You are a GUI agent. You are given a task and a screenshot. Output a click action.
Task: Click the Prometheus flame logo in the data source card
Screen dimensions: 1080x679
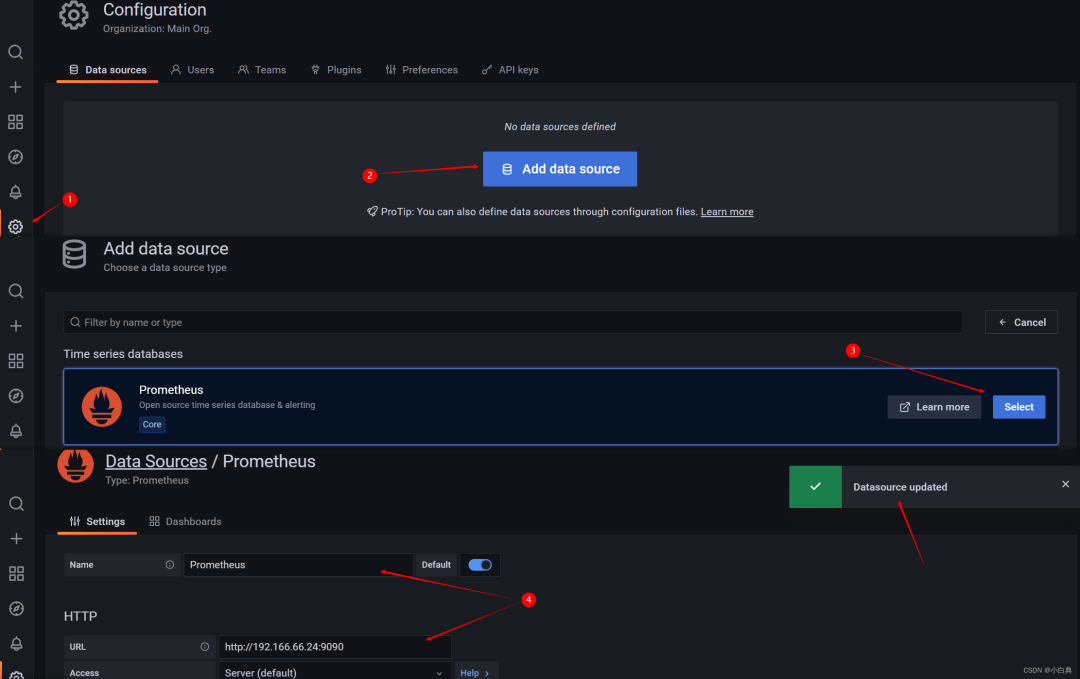pyautogui.click(x=102, y=406)
